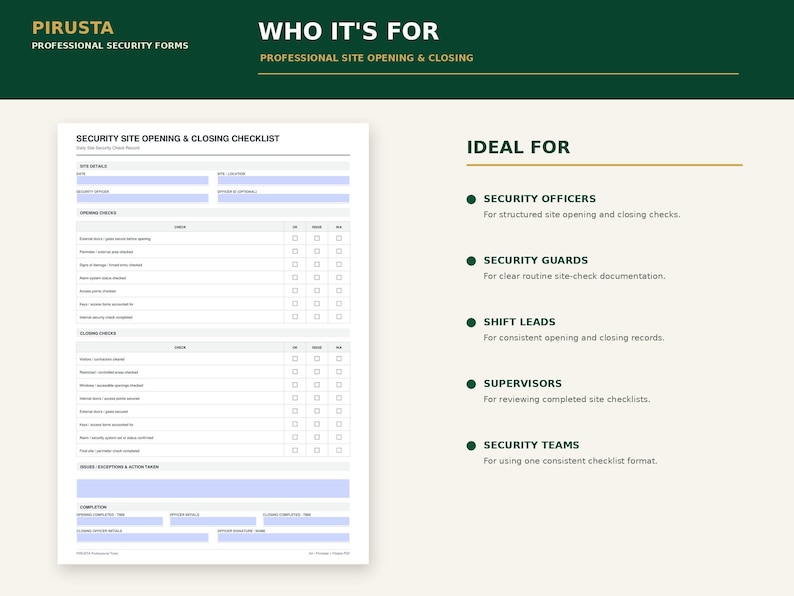Tick N/A for windows / accessible openings checked
The height and width of the screenshot is (596, 794).
pyautogui.click(x=339, y=385)
